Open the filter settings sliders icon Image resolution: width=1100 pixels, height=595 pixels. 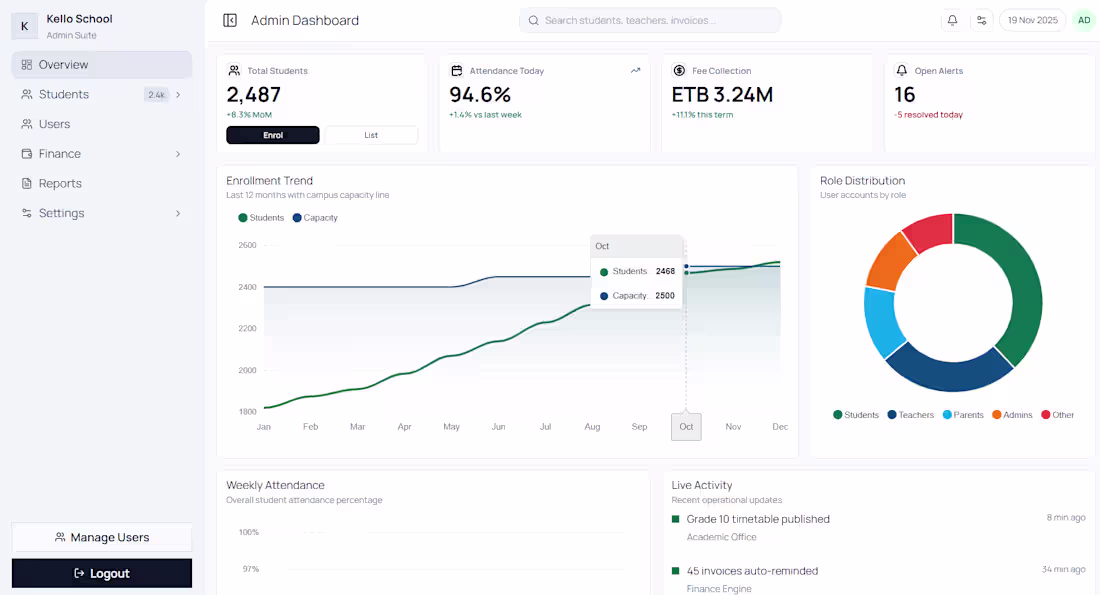[x=982, y=20]
